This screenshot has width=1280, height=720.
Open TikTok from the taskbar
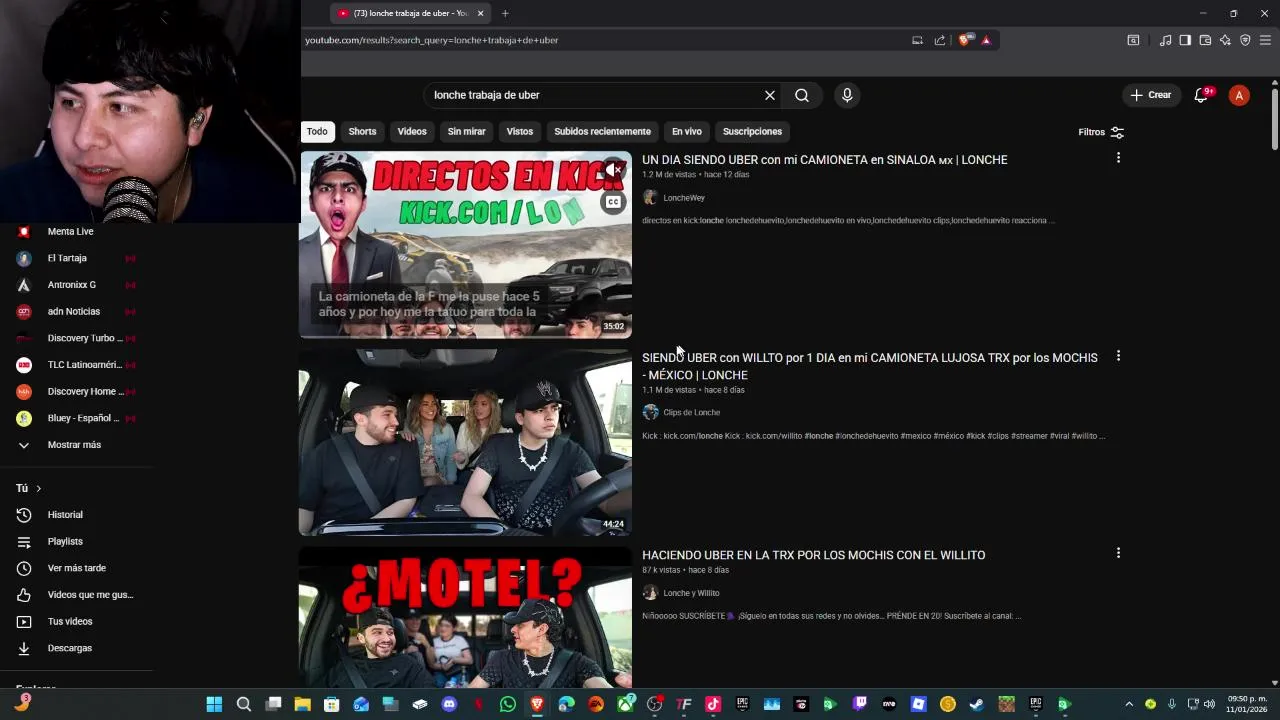pos(713,704)
